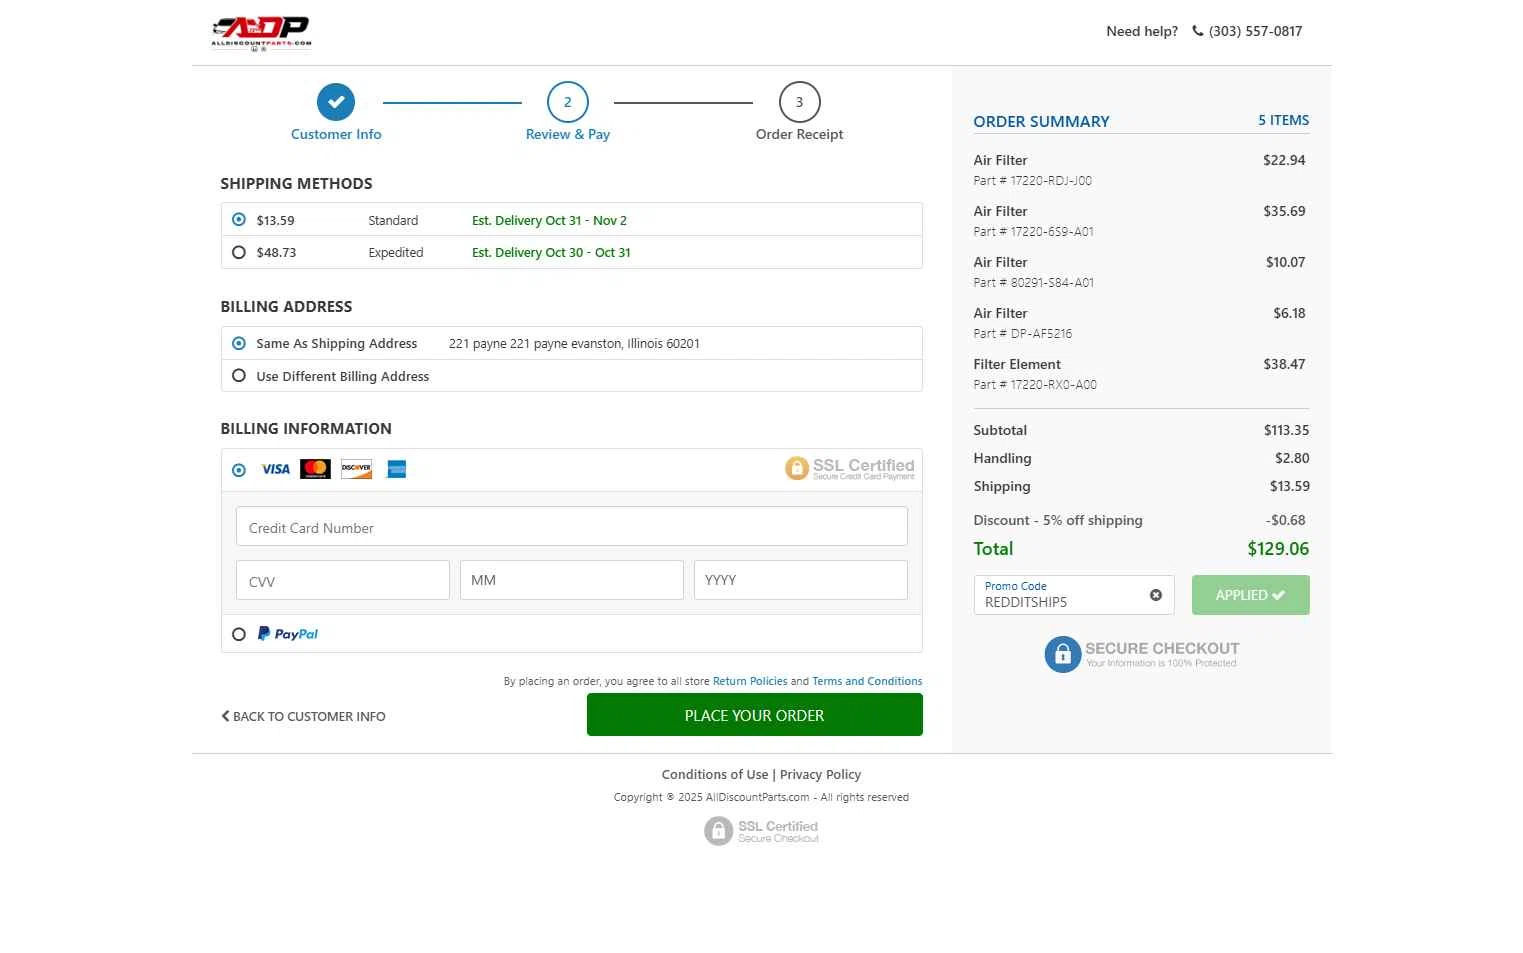1523x953 pixels.
Task: Click Part # DP-AF5216
Action: 1022,333
